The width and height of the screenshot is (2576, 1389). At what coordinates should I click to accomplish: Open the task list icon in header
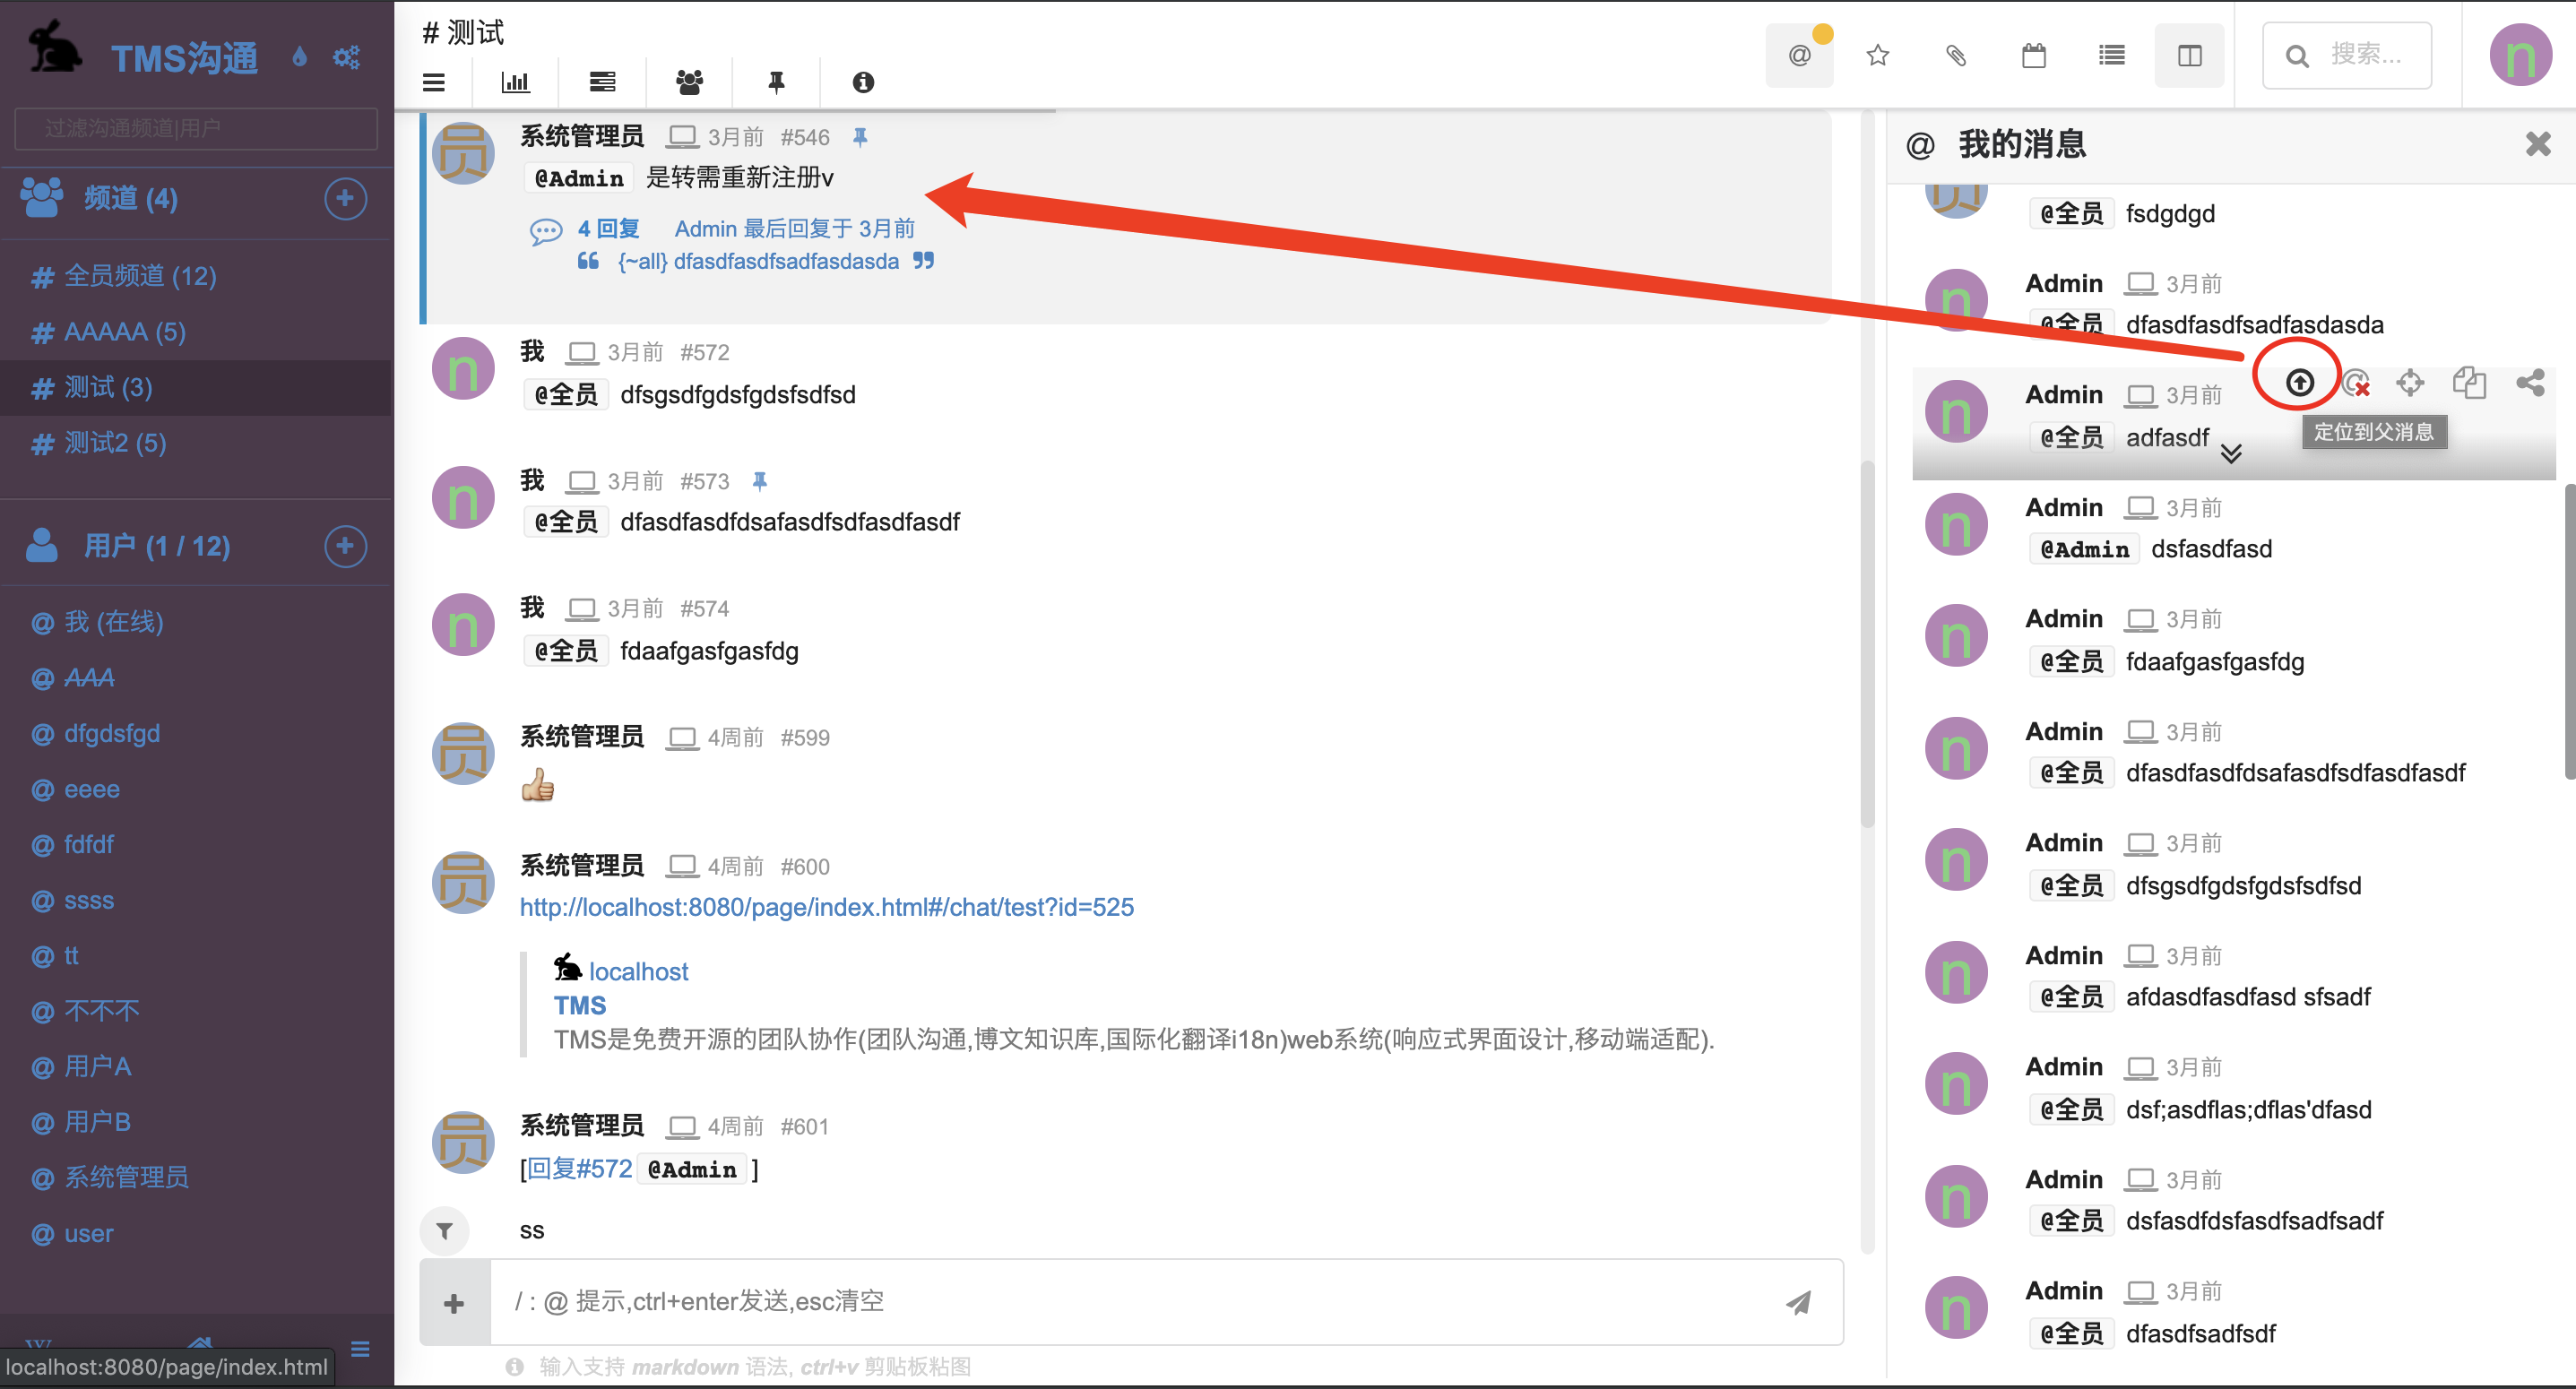(2112, 55)
